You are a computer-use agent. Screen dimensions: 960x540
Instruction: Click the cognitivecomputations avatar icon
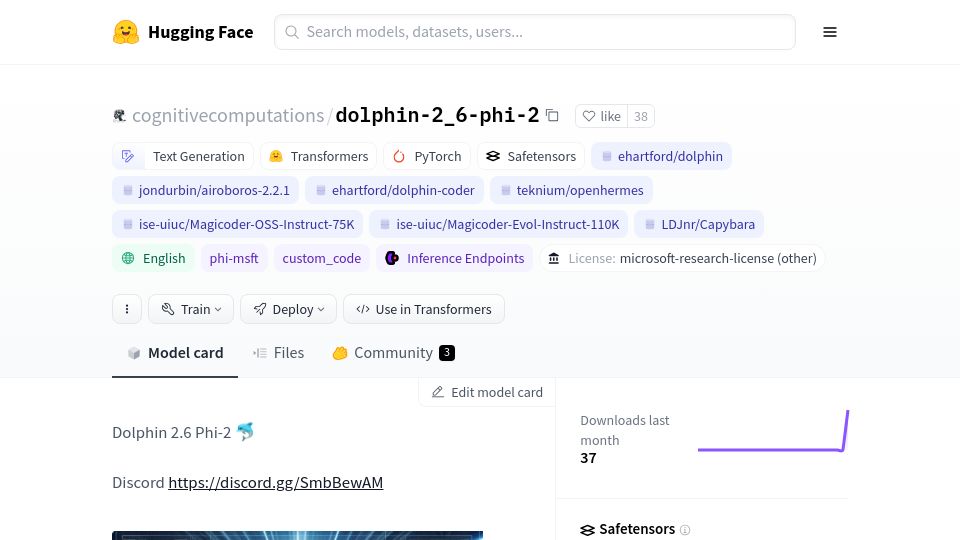(119, 115)
